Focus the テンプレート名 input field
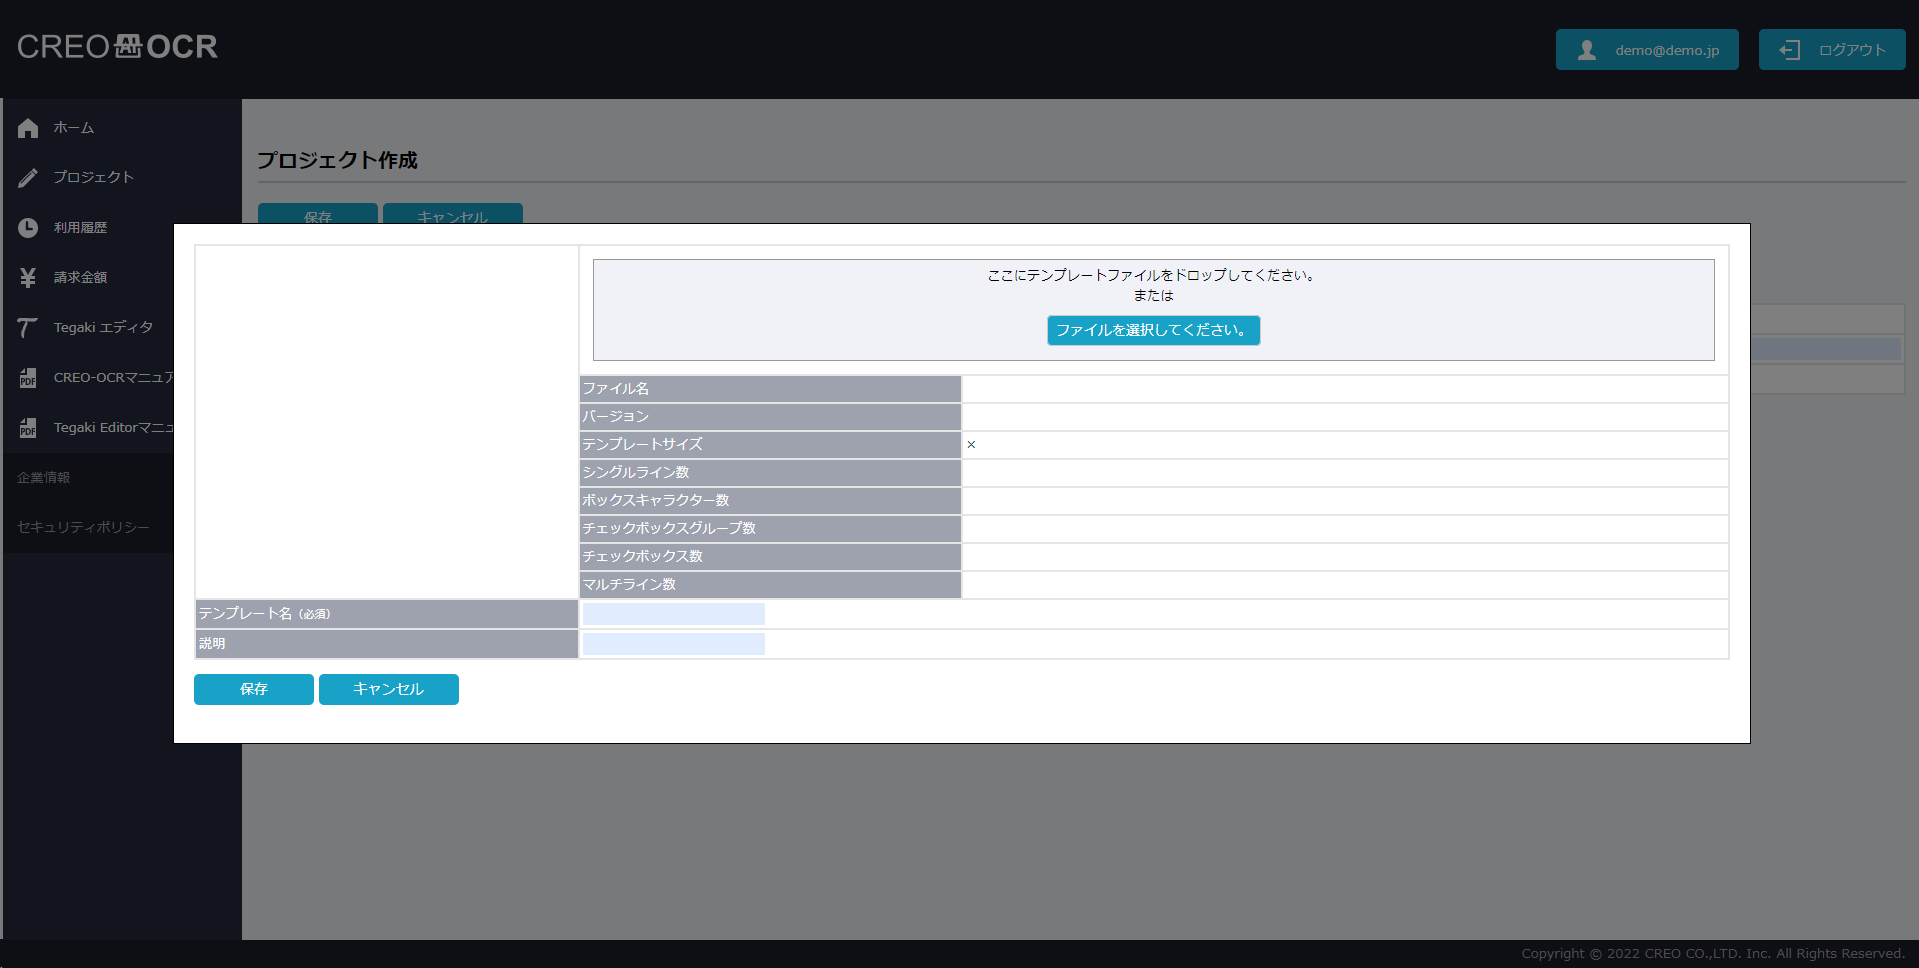This screenshot has height=968, width=1919. 673,614
